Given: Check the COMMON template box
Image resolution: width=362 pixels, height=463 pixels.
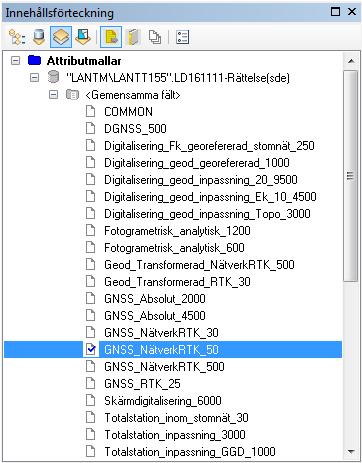Looking at the screenshot, I should pyautogui.click(x=91, y=111).
